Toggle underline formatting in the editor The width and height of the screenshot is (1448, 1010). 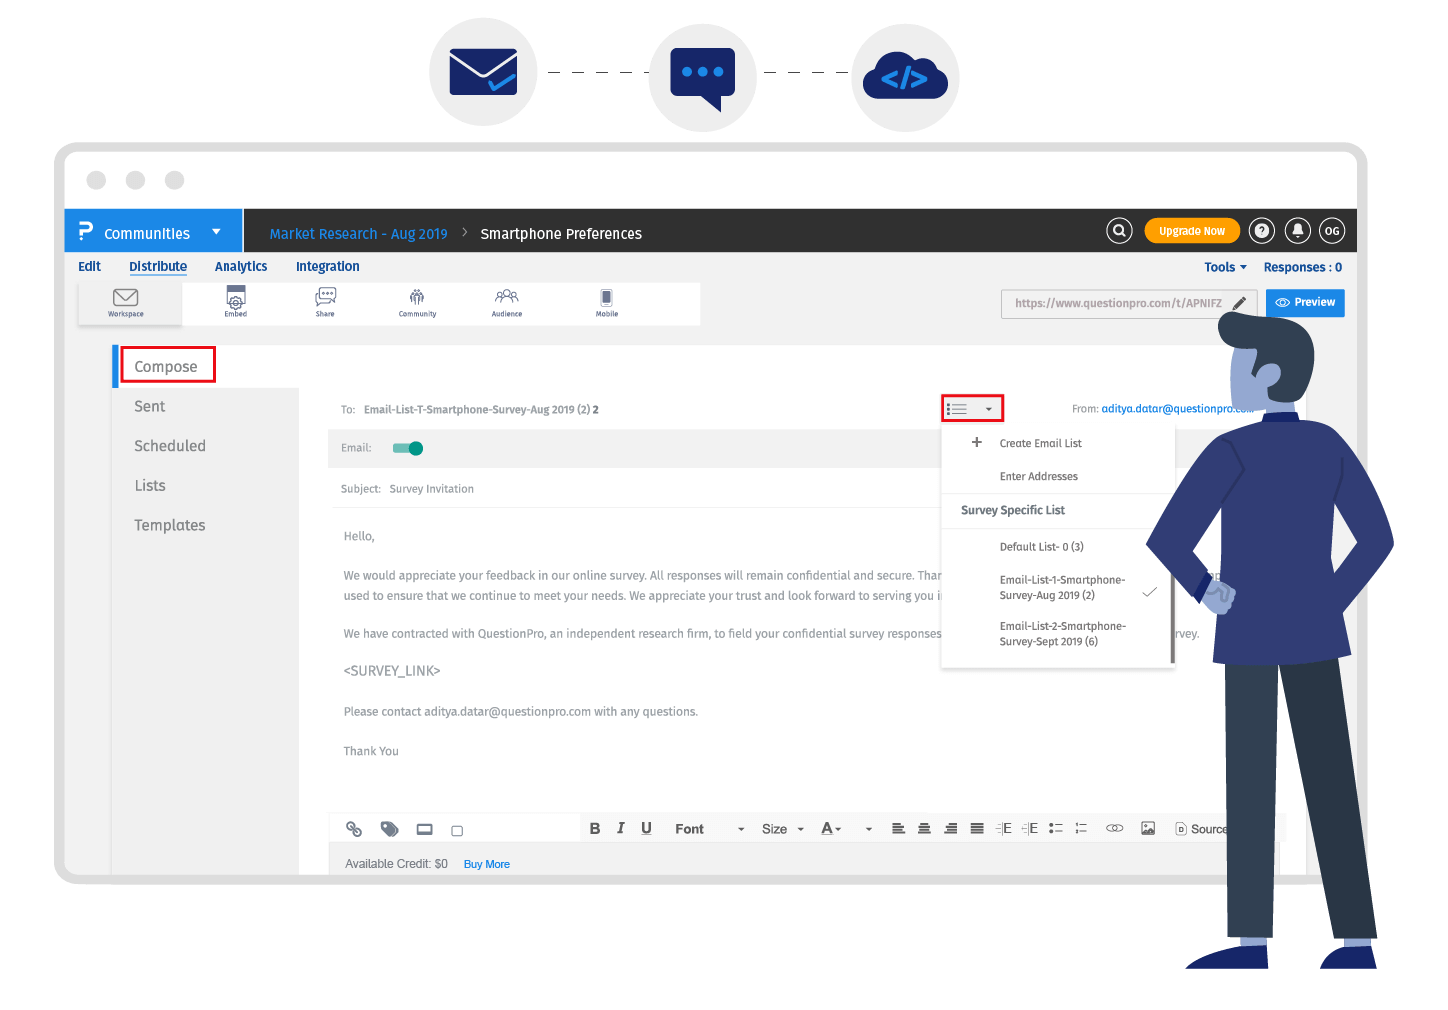(x=646, y=828)
